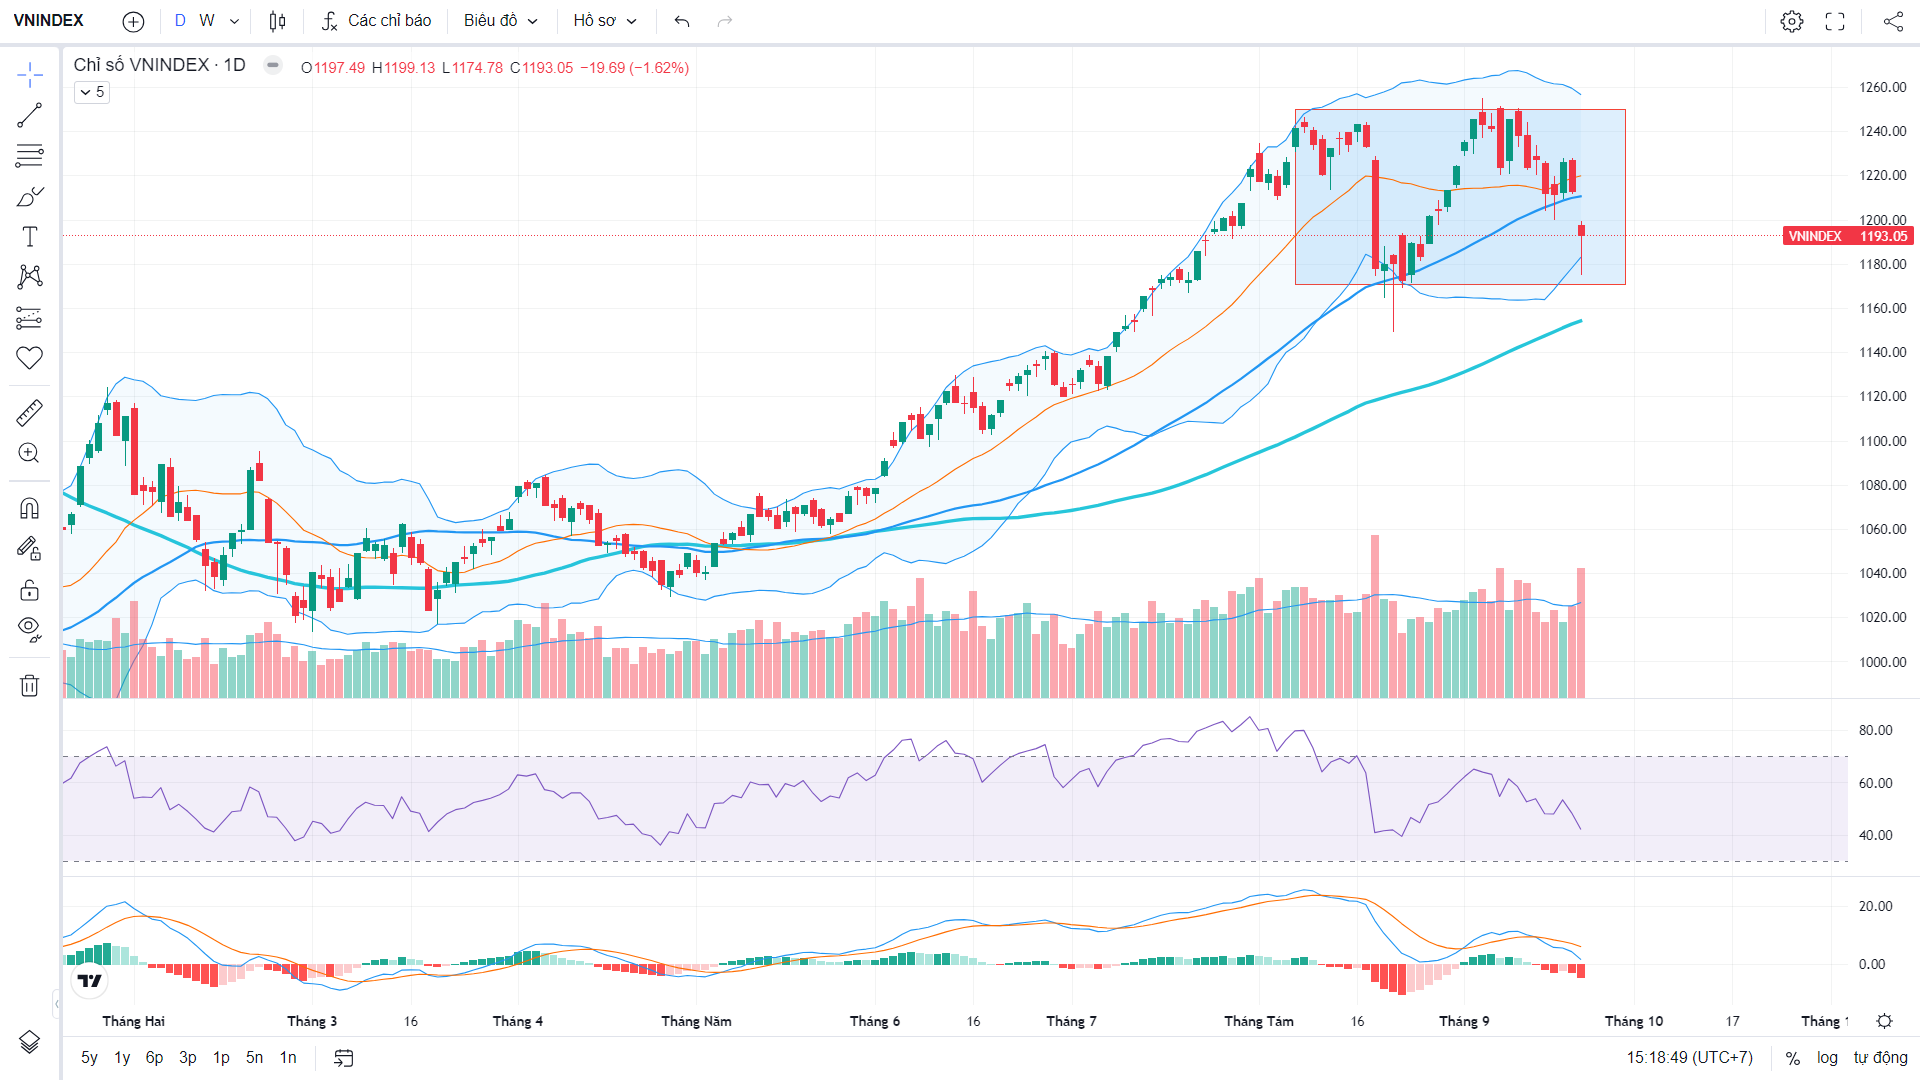
Task: Open the object tree layers icon
Action: 30,1042
